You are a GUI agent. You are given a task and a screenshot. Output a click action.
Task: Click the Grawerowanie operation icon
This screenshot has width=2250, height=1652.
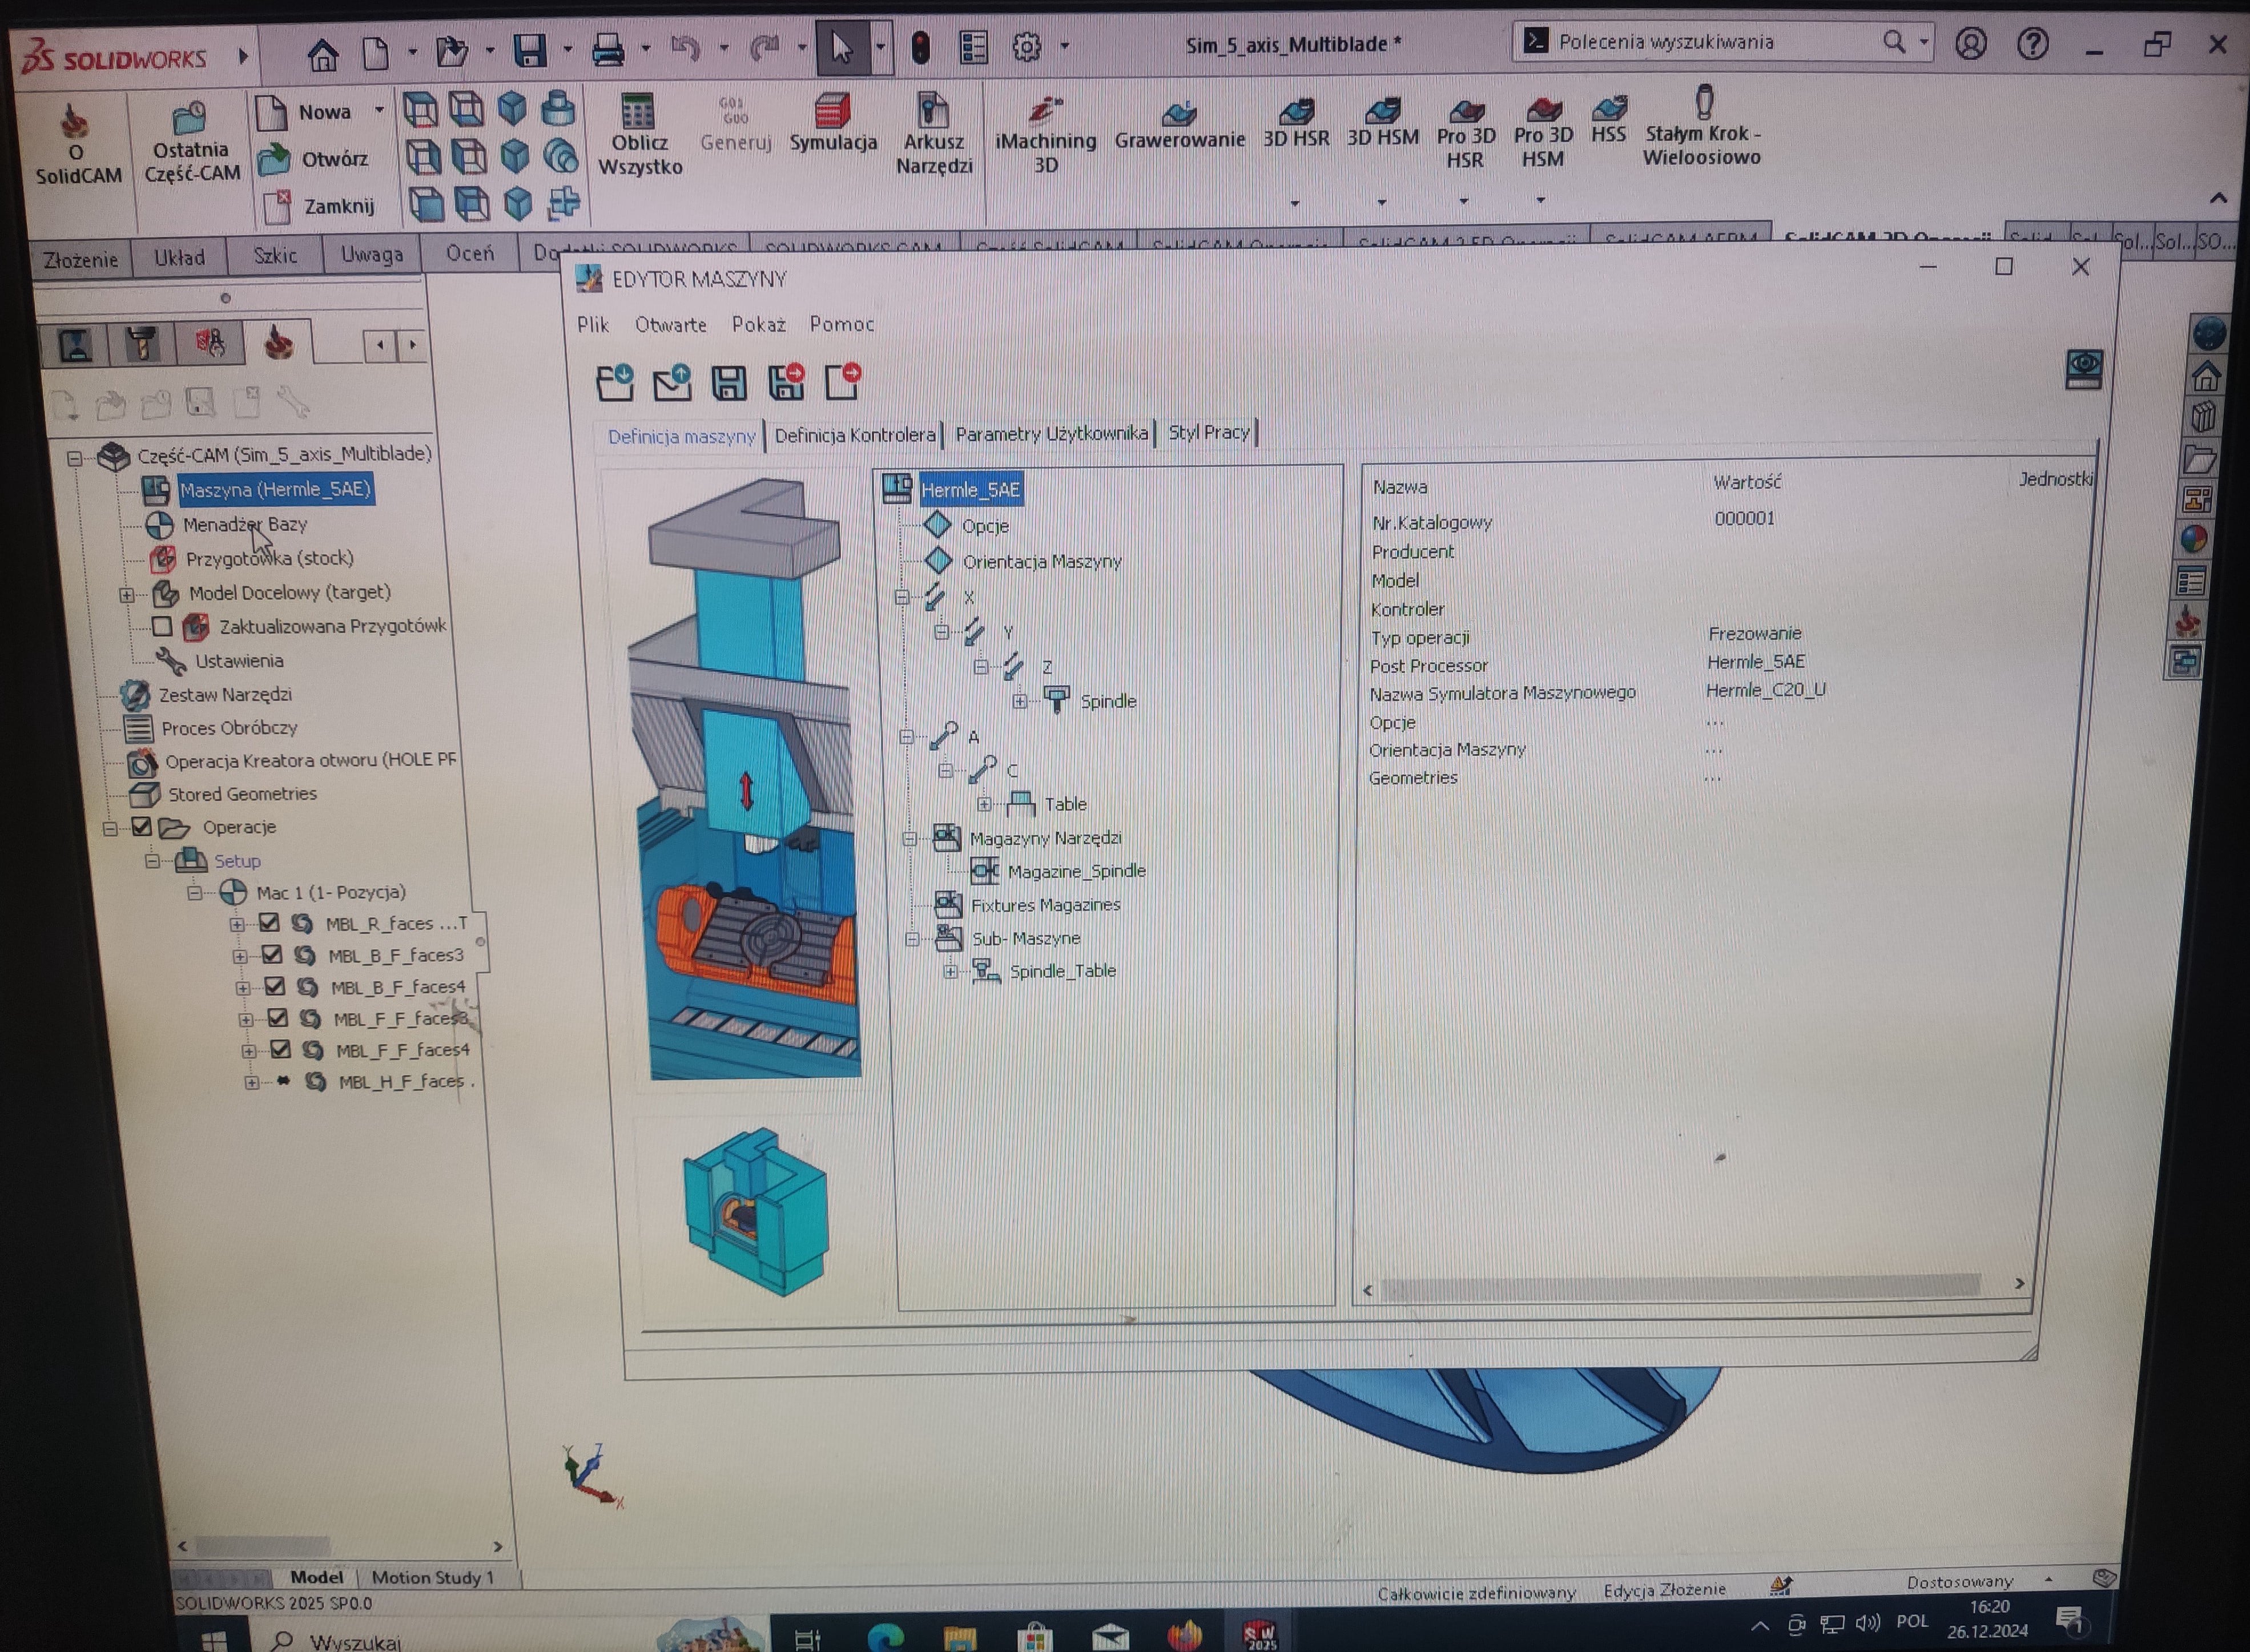pos(1179,112)
